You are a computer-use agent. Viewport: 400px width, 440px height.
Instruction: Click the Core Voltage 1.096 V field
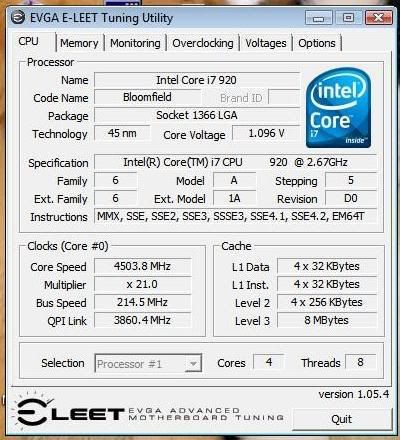[x=266, y=134]
